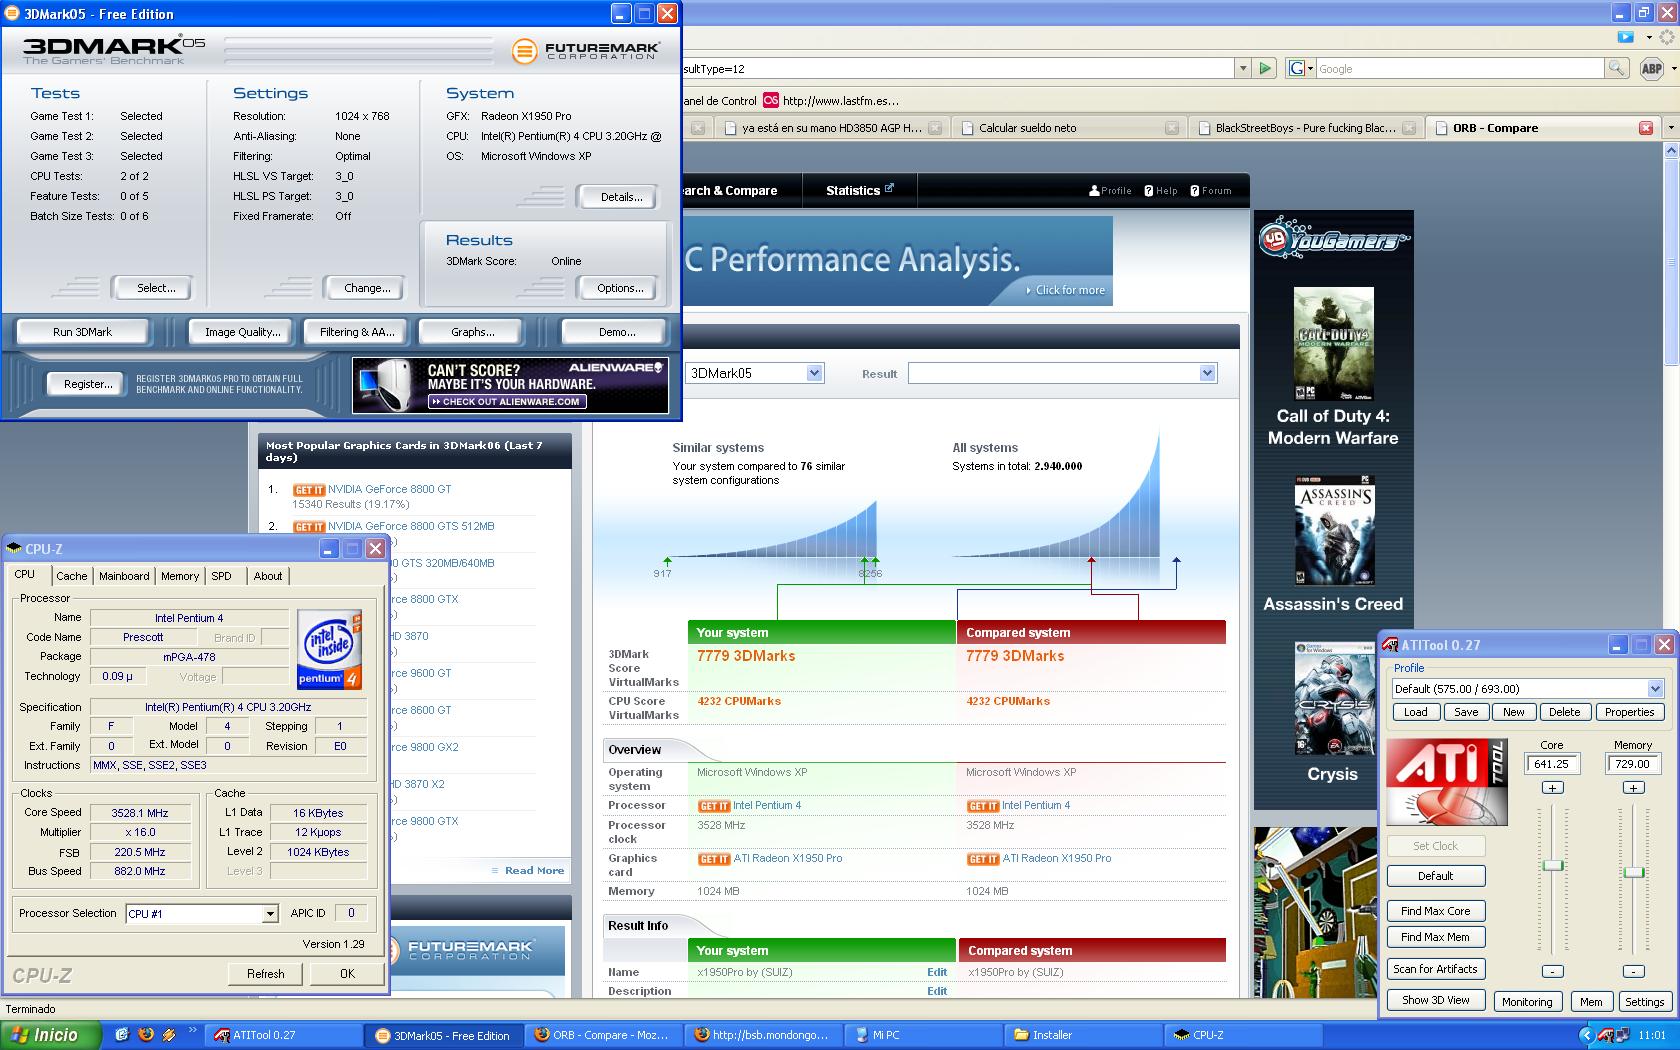Screen dimensions: 1680x1050
Task: Close the ORB - Compare browser tab
Action: pyautogui.click(x=1645, y=128)
